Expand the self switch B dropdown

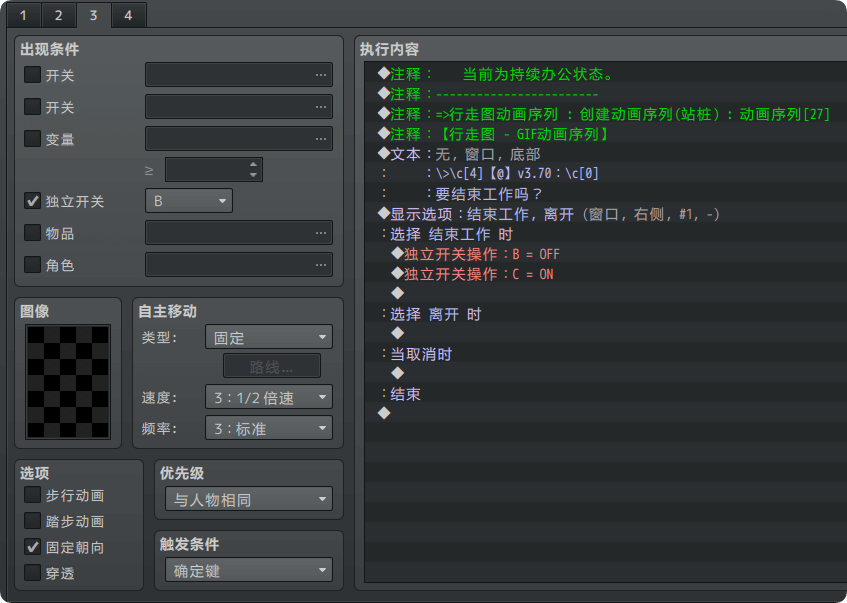tap(189, 201)
